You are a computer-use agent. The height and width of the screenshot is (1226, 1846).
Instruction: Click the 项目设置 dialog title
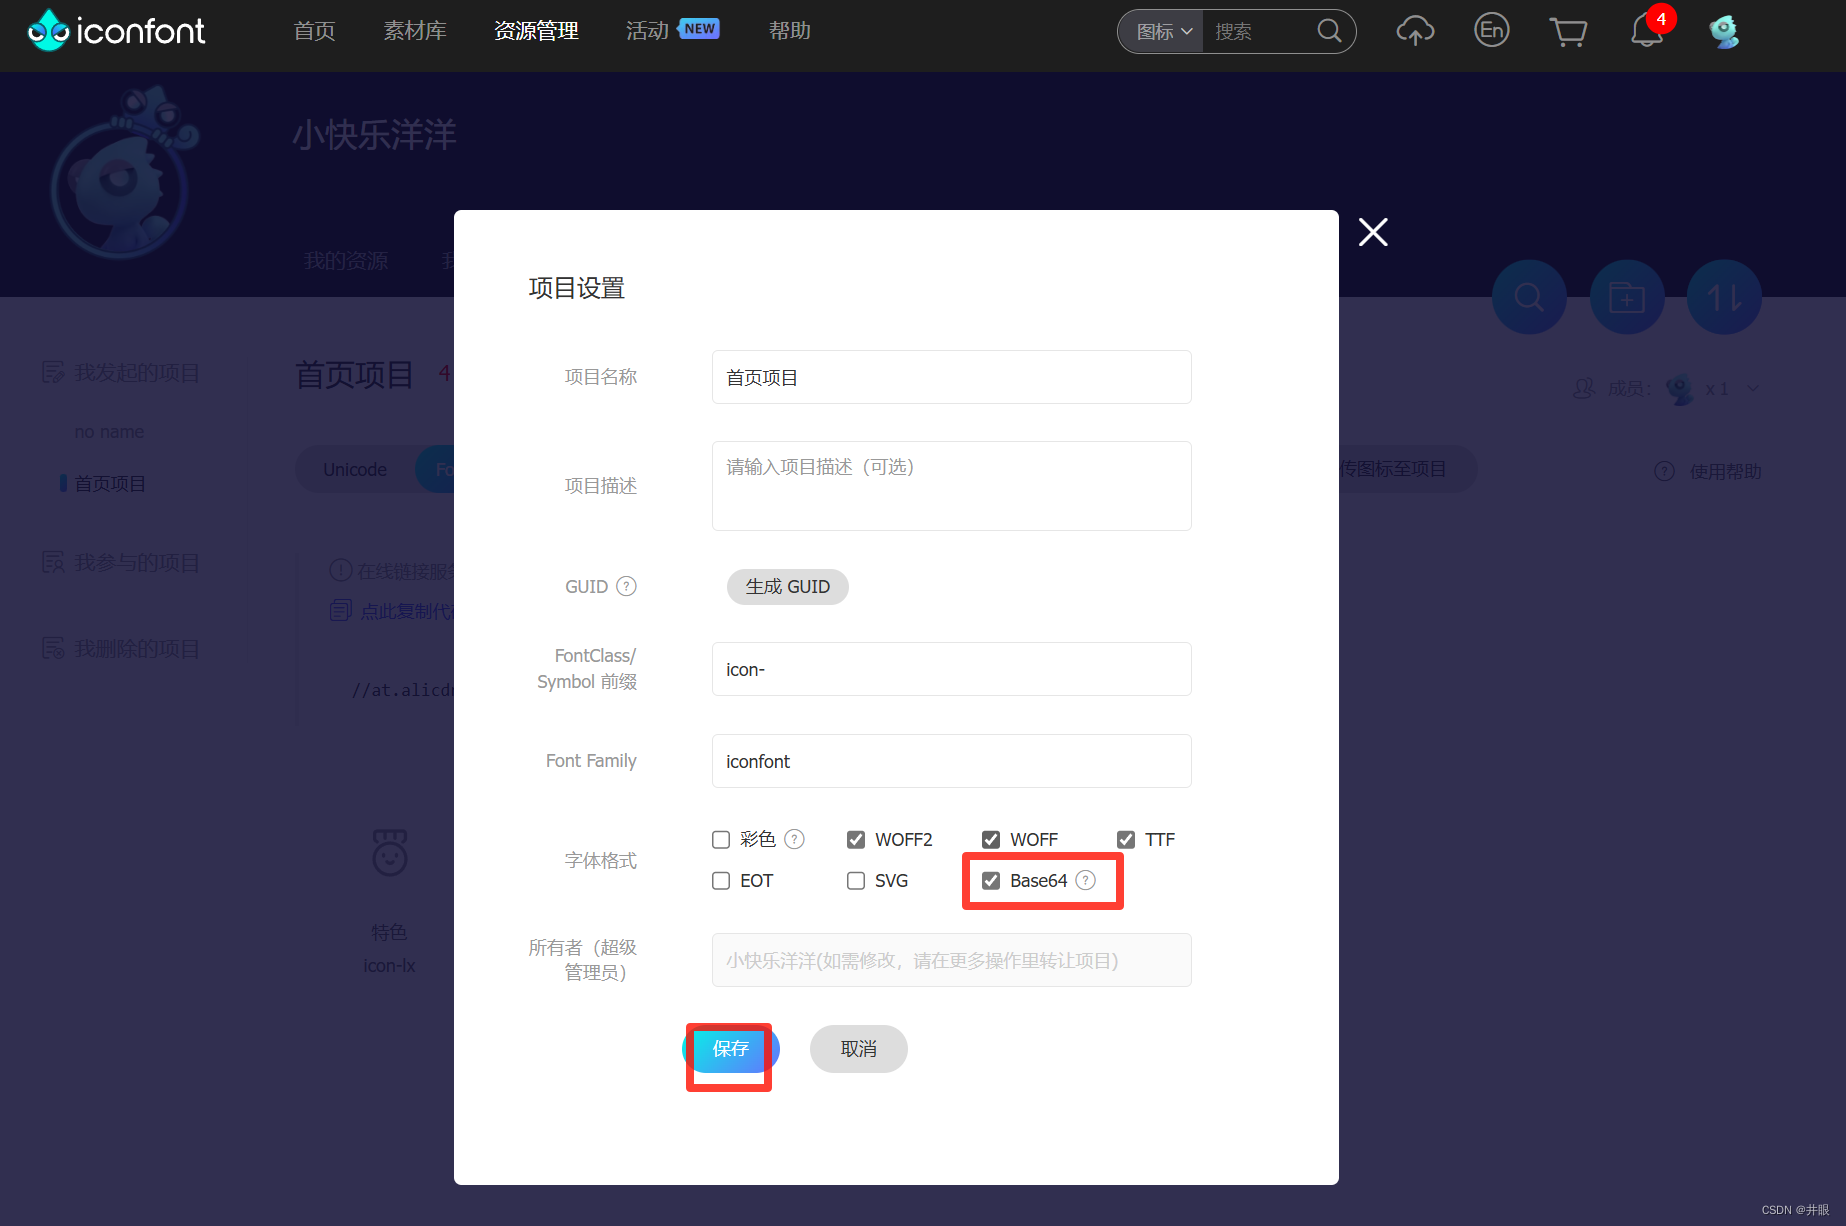click(577, 288)
